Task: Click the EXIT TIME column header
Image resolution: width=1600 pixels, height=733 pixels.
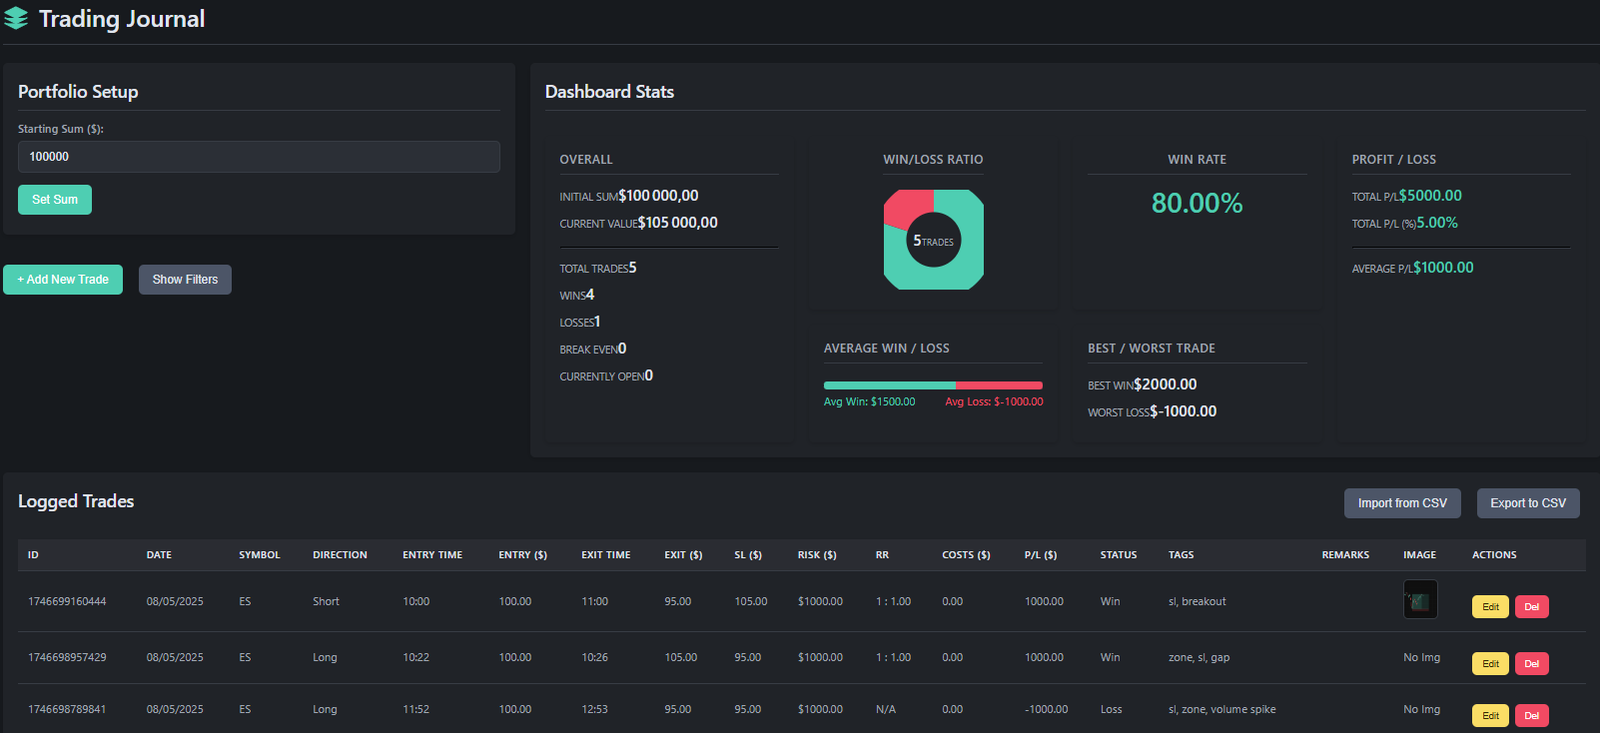Action: pos(606,555)
